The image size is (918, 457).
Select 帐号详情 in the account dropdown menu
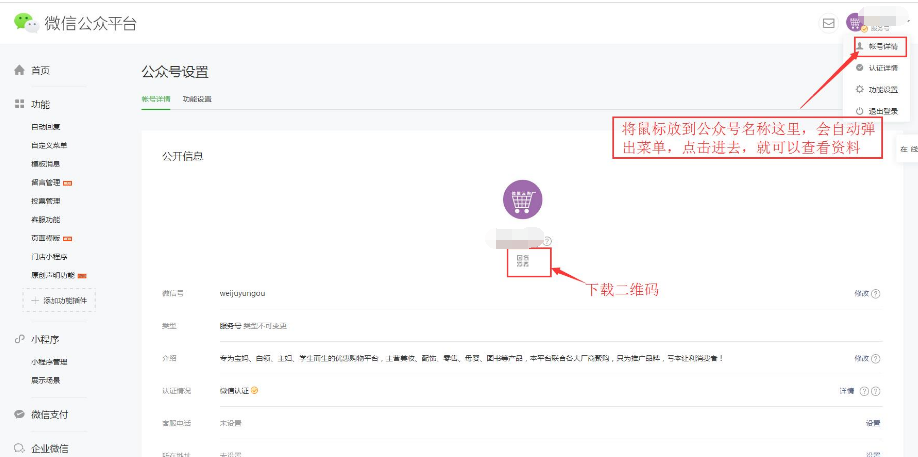(882, 47)
